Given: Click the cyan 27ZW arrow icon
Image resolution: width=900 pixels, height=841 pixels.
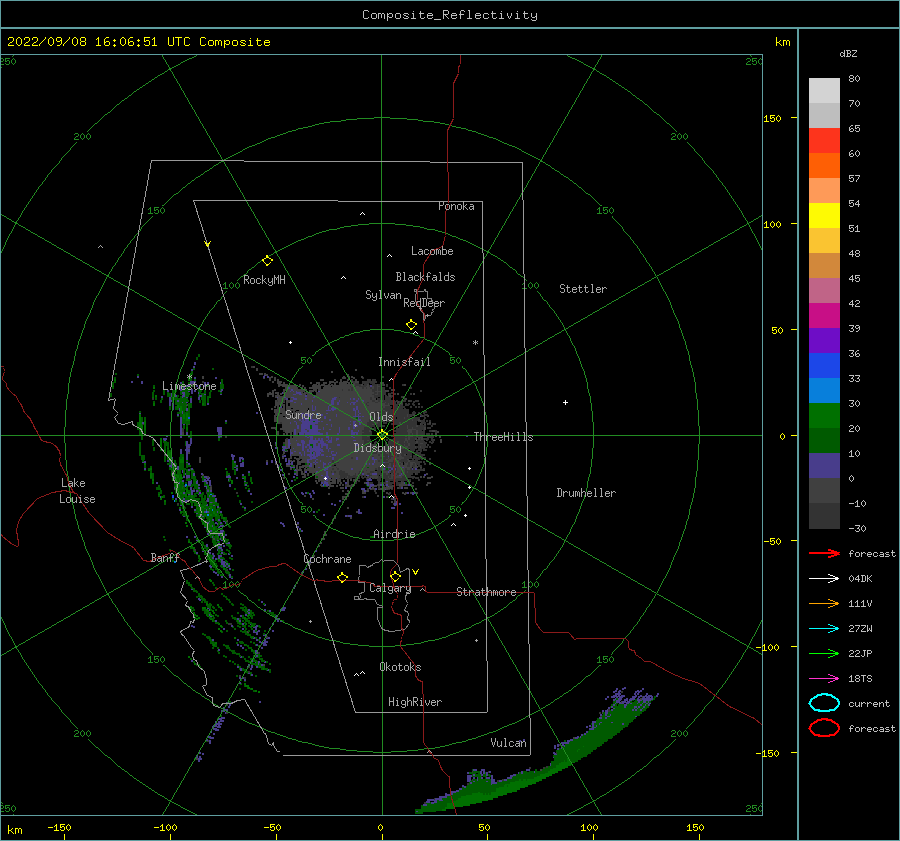Looking at the screenshot, I should coord(824,629).
